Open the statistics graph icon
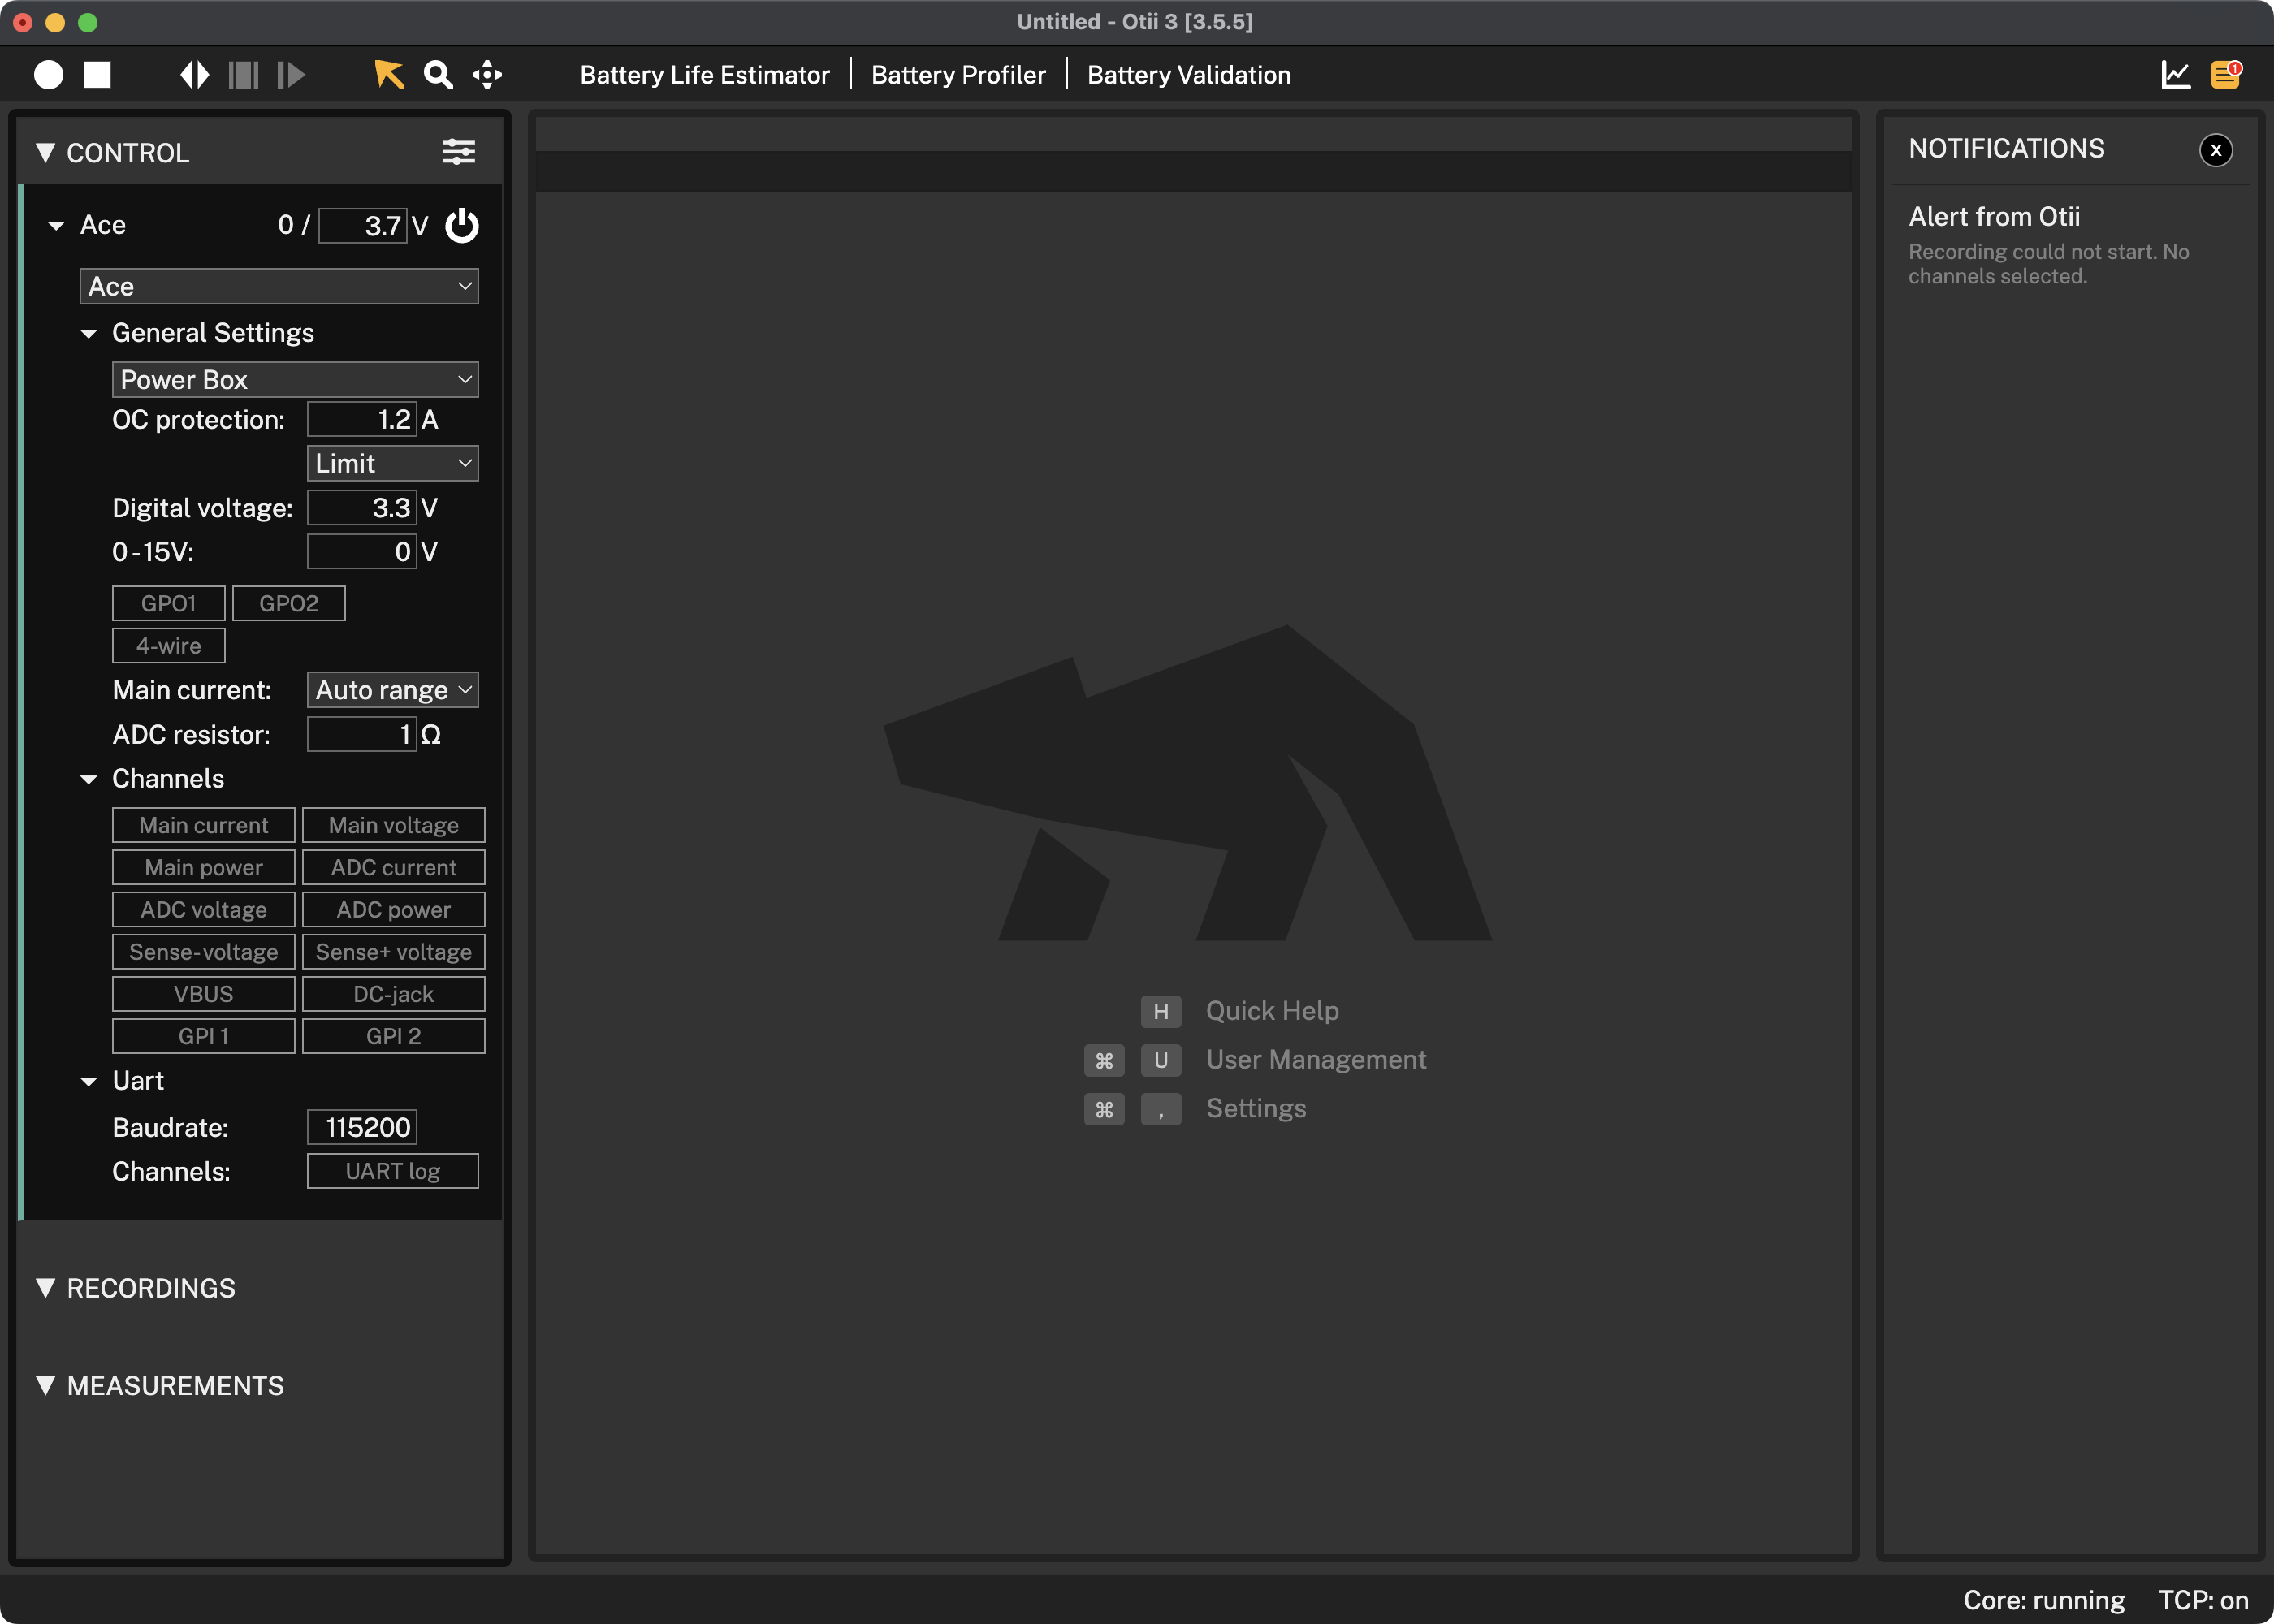Viewport: 2274px width, 1624px height. coord(2176,75)
